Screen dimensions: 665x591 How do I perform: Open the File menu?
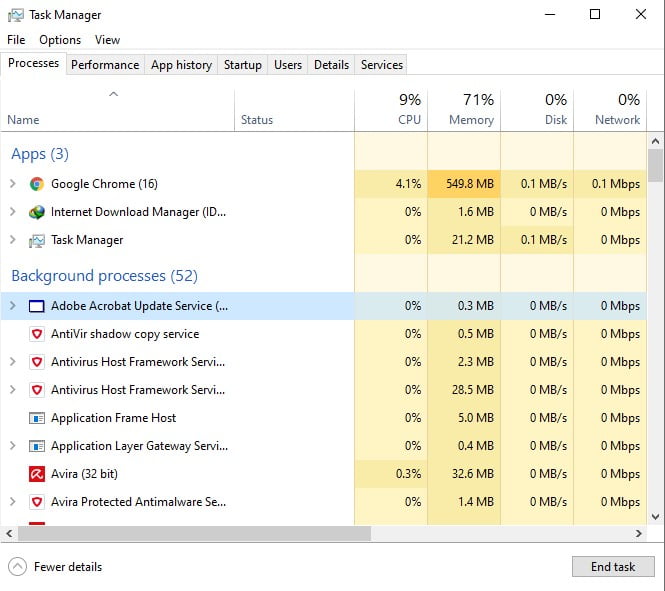16,40
